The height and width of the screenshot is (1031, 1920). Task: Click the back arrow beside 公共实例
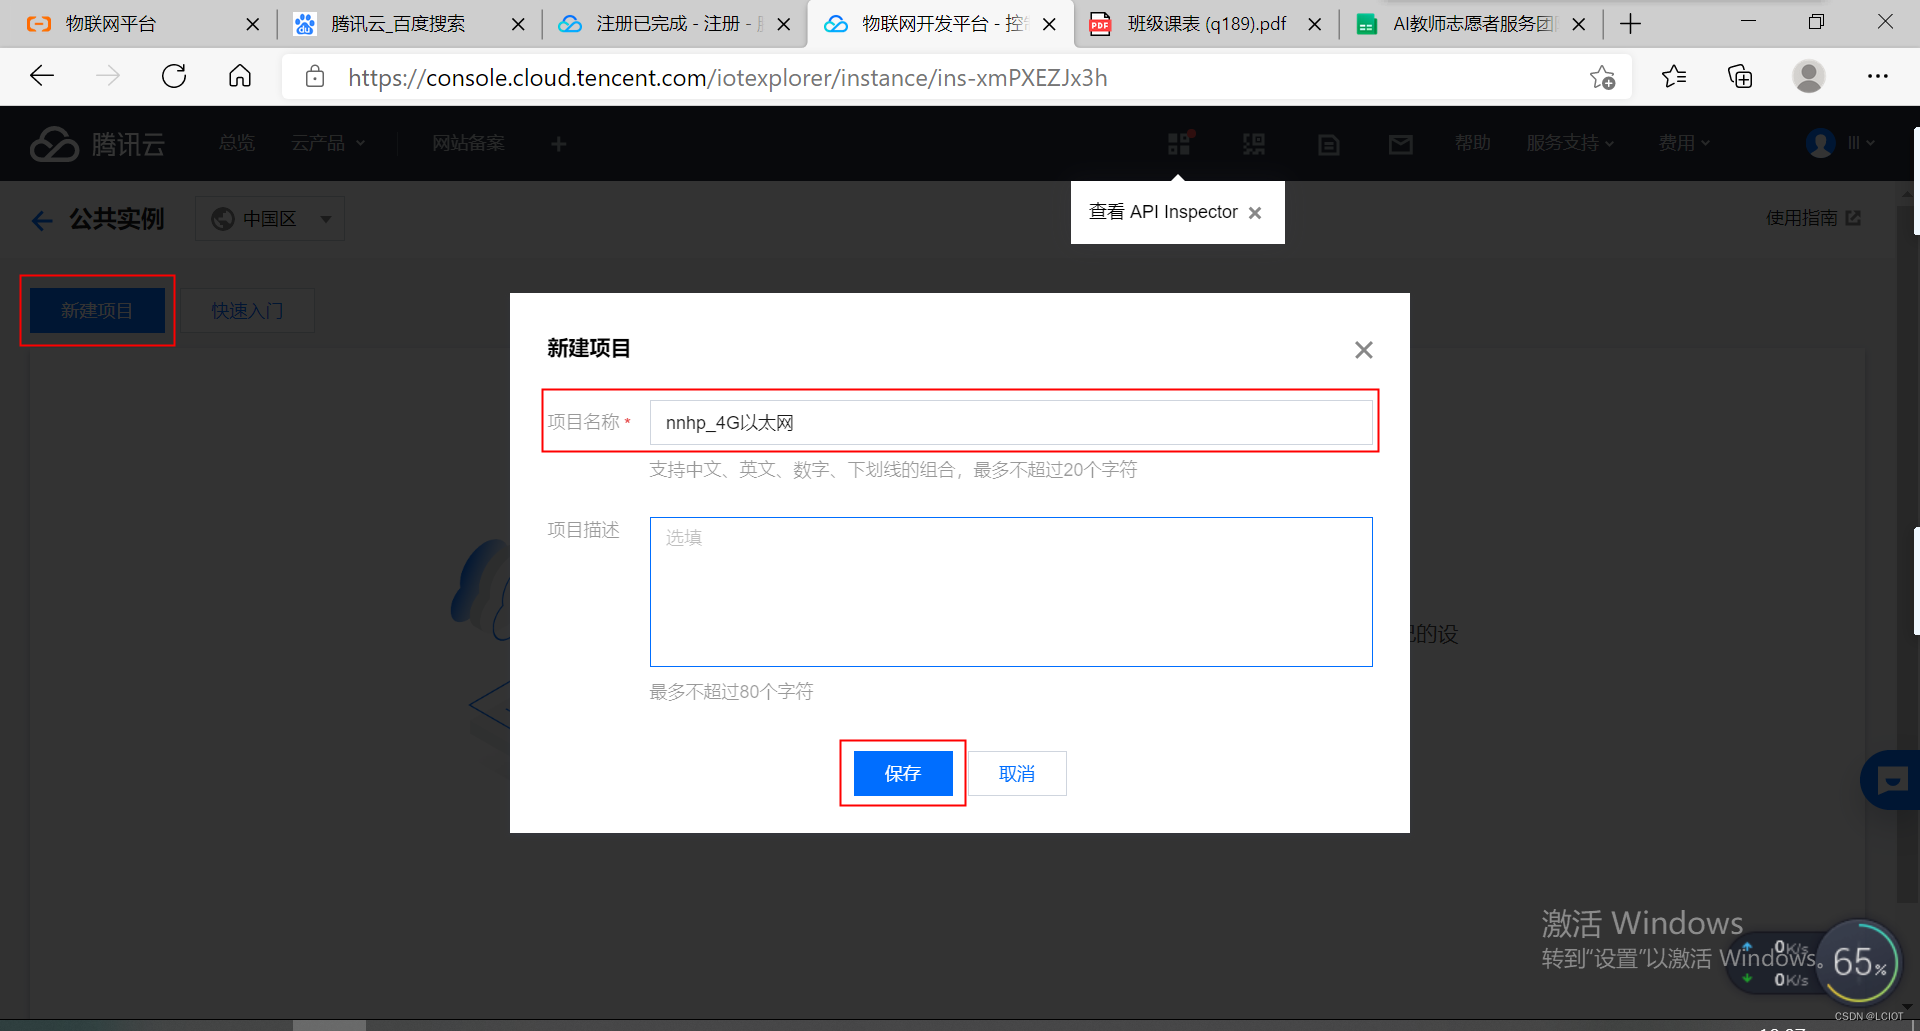pyautogui.click(x=42, y=220)
